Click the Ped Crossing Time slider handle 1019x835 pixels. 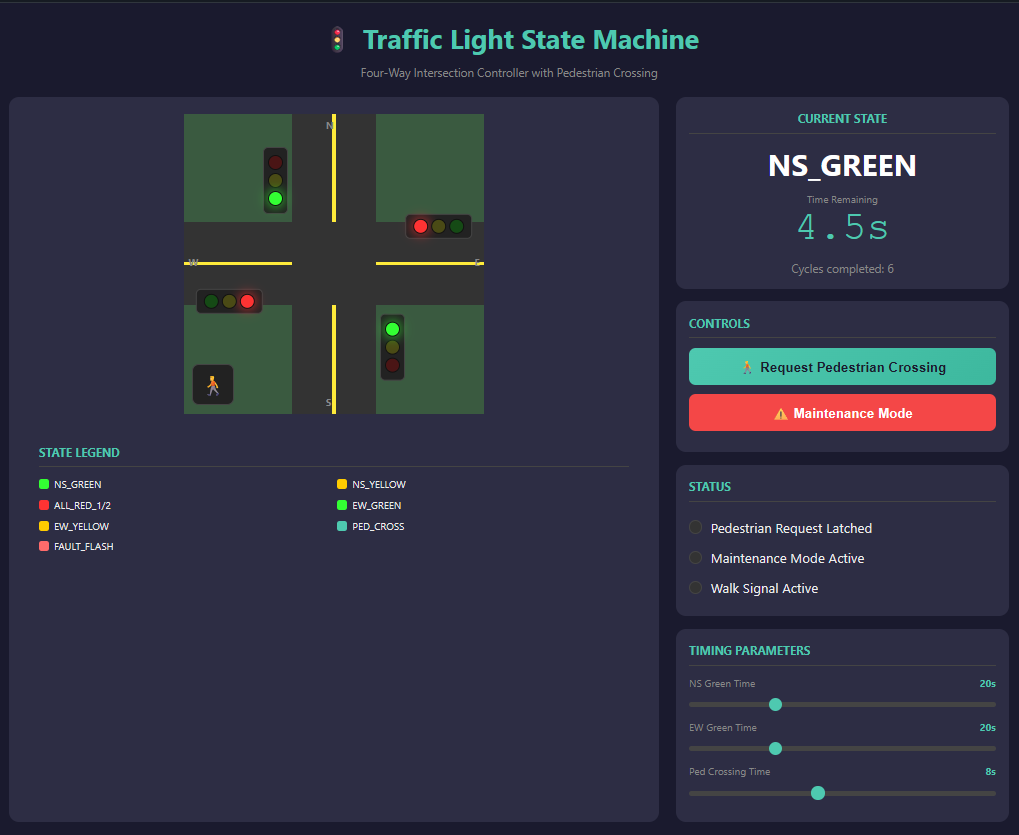[818, 793]
